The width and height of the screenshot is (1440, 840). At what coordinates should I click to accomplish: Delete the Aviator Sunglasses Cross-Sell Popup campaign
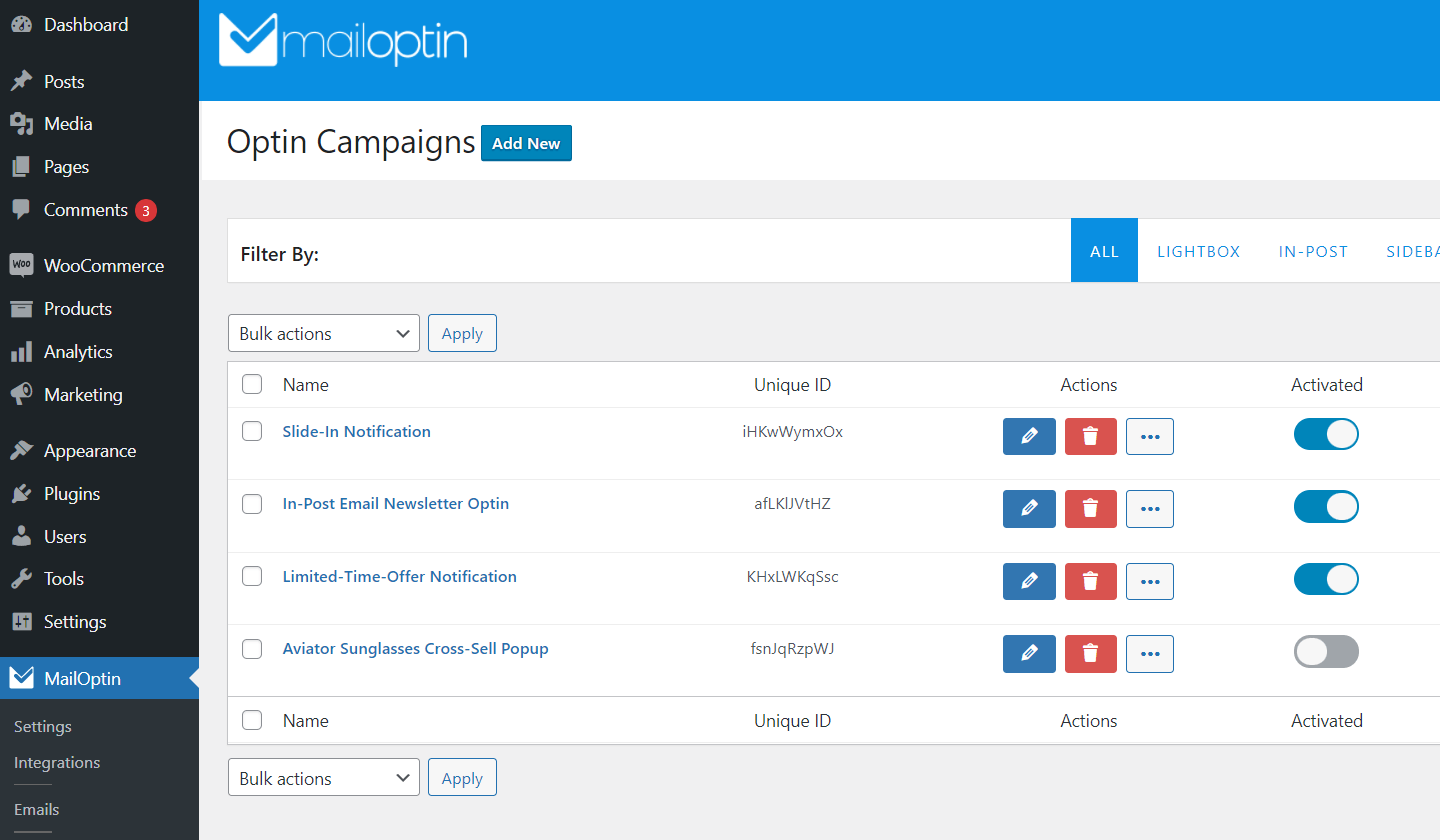[x=1091, y=654]
